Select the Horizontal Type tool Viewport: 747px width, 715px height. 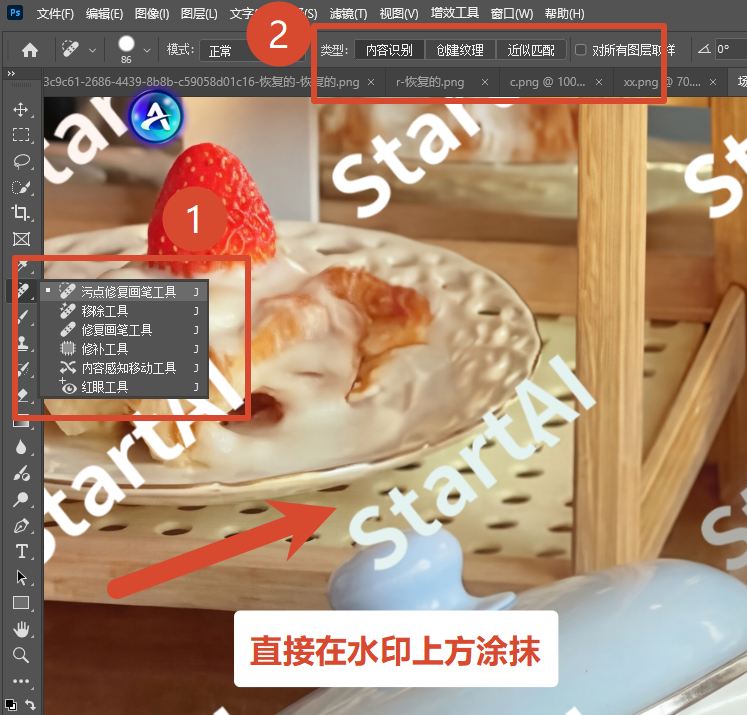click(21, 552)
